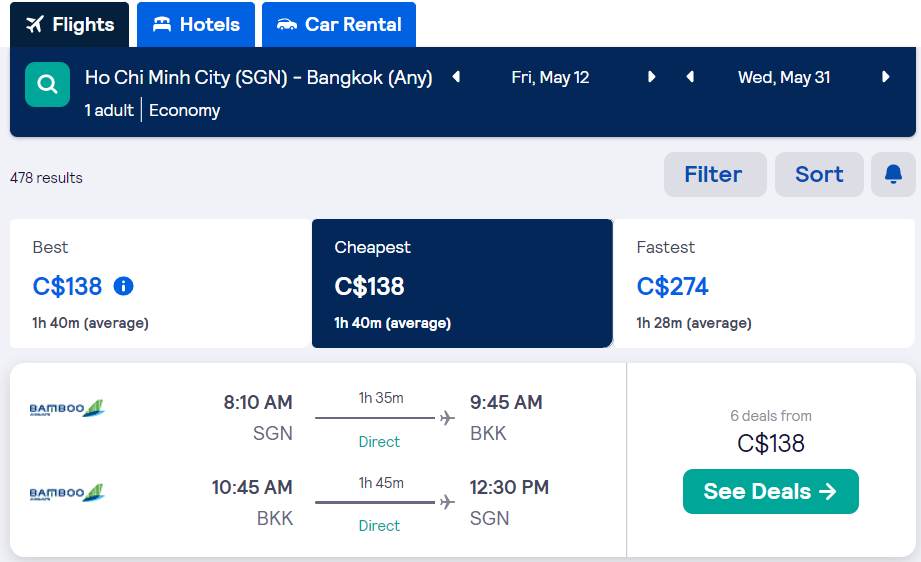This screenshot has width=921, height=562.
Task: Select previous day arrow for Fri, May 12
Action: [x=456, y=77]
